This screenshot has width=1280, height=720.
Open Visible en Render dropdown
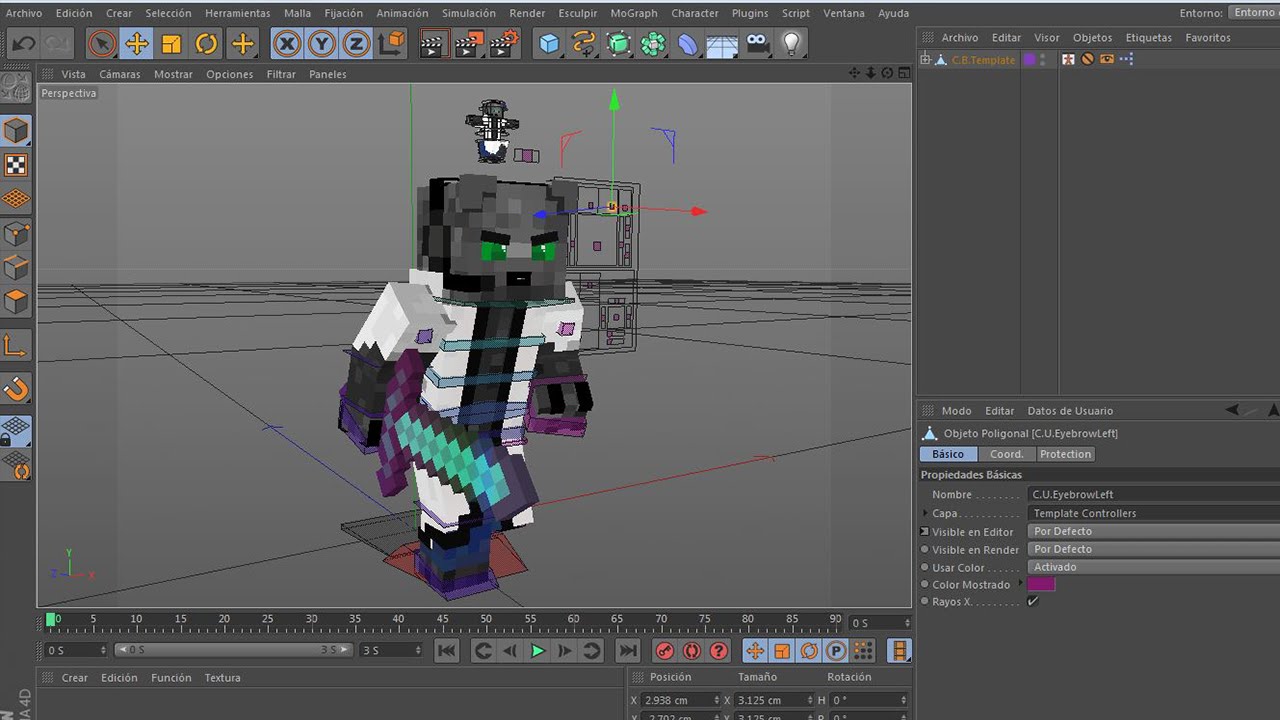1154,549
